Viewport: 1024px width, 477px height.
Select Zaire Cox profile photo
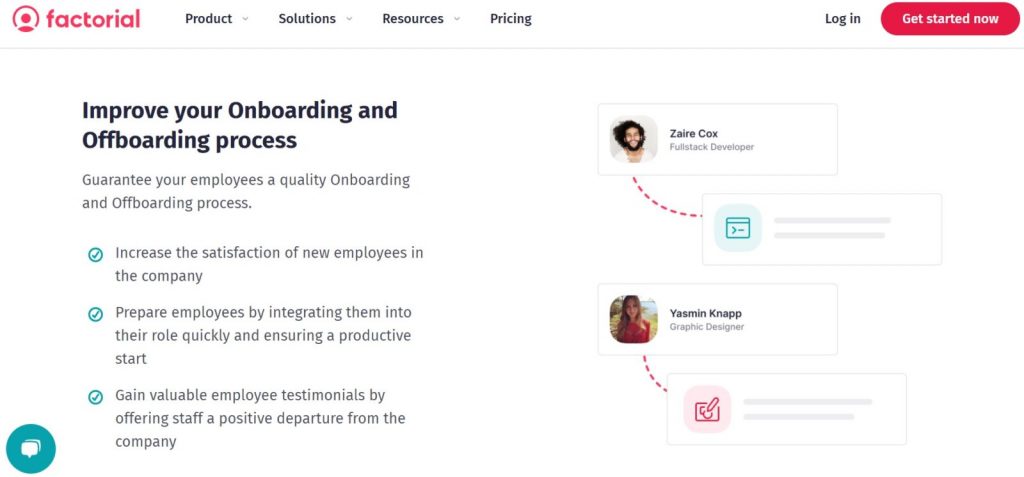633,139
